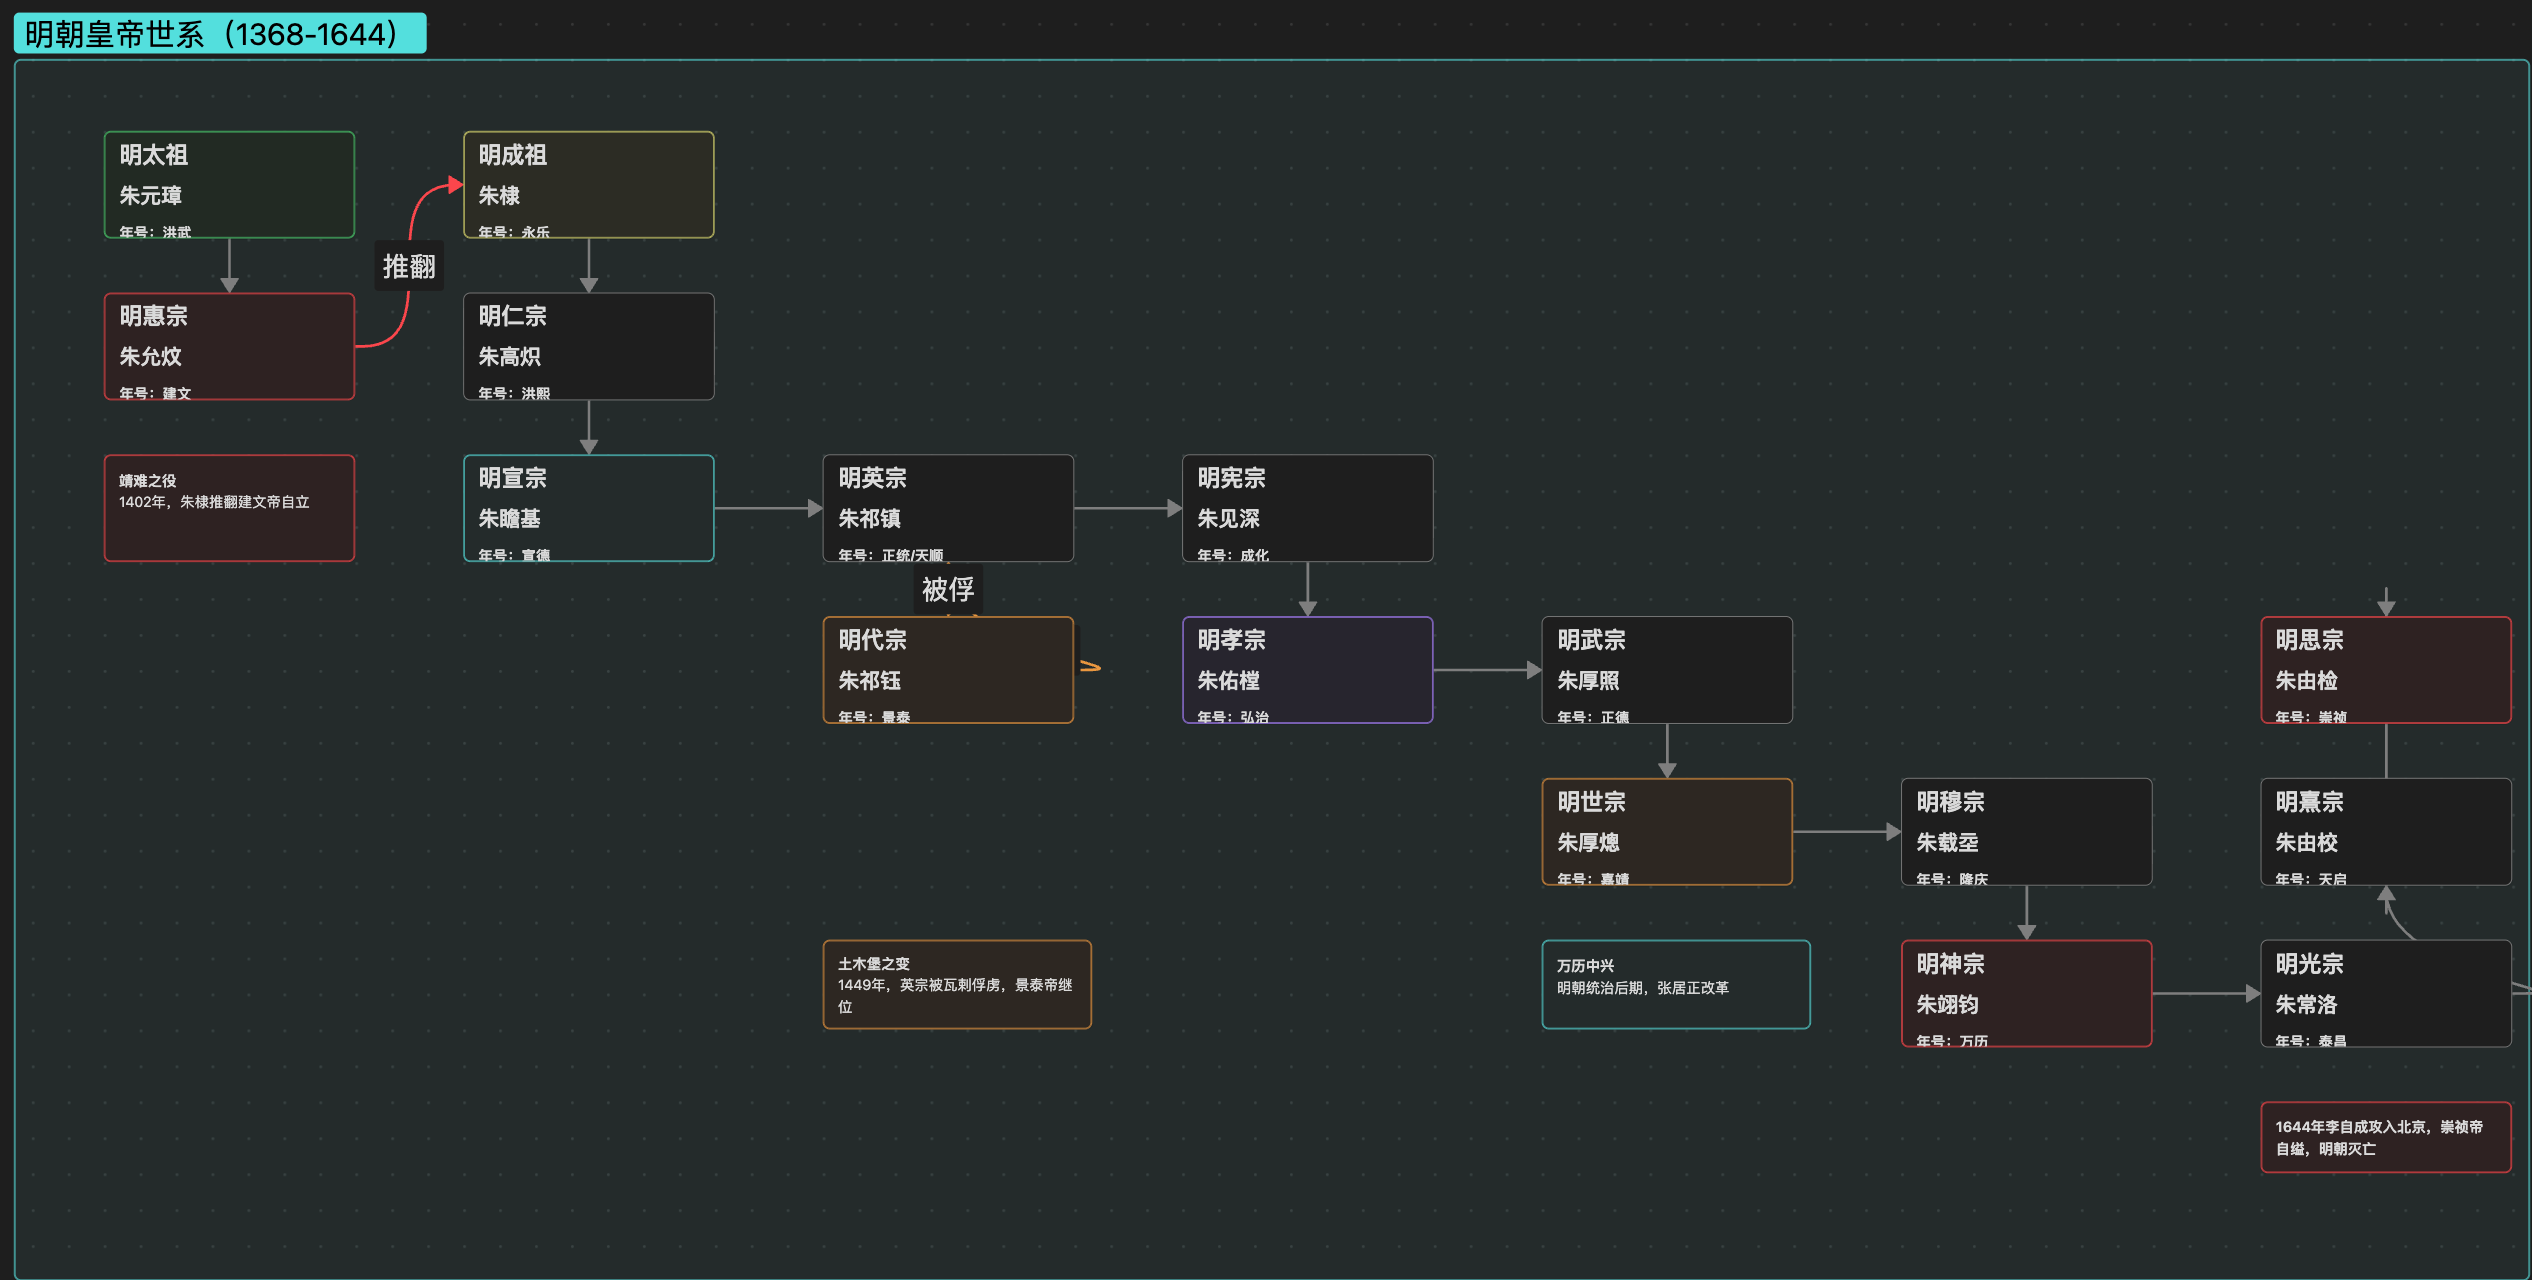Select the 明武宗 朱厚照 node
Viewport: 2532px width, 1280px height.
[1666, 670]
